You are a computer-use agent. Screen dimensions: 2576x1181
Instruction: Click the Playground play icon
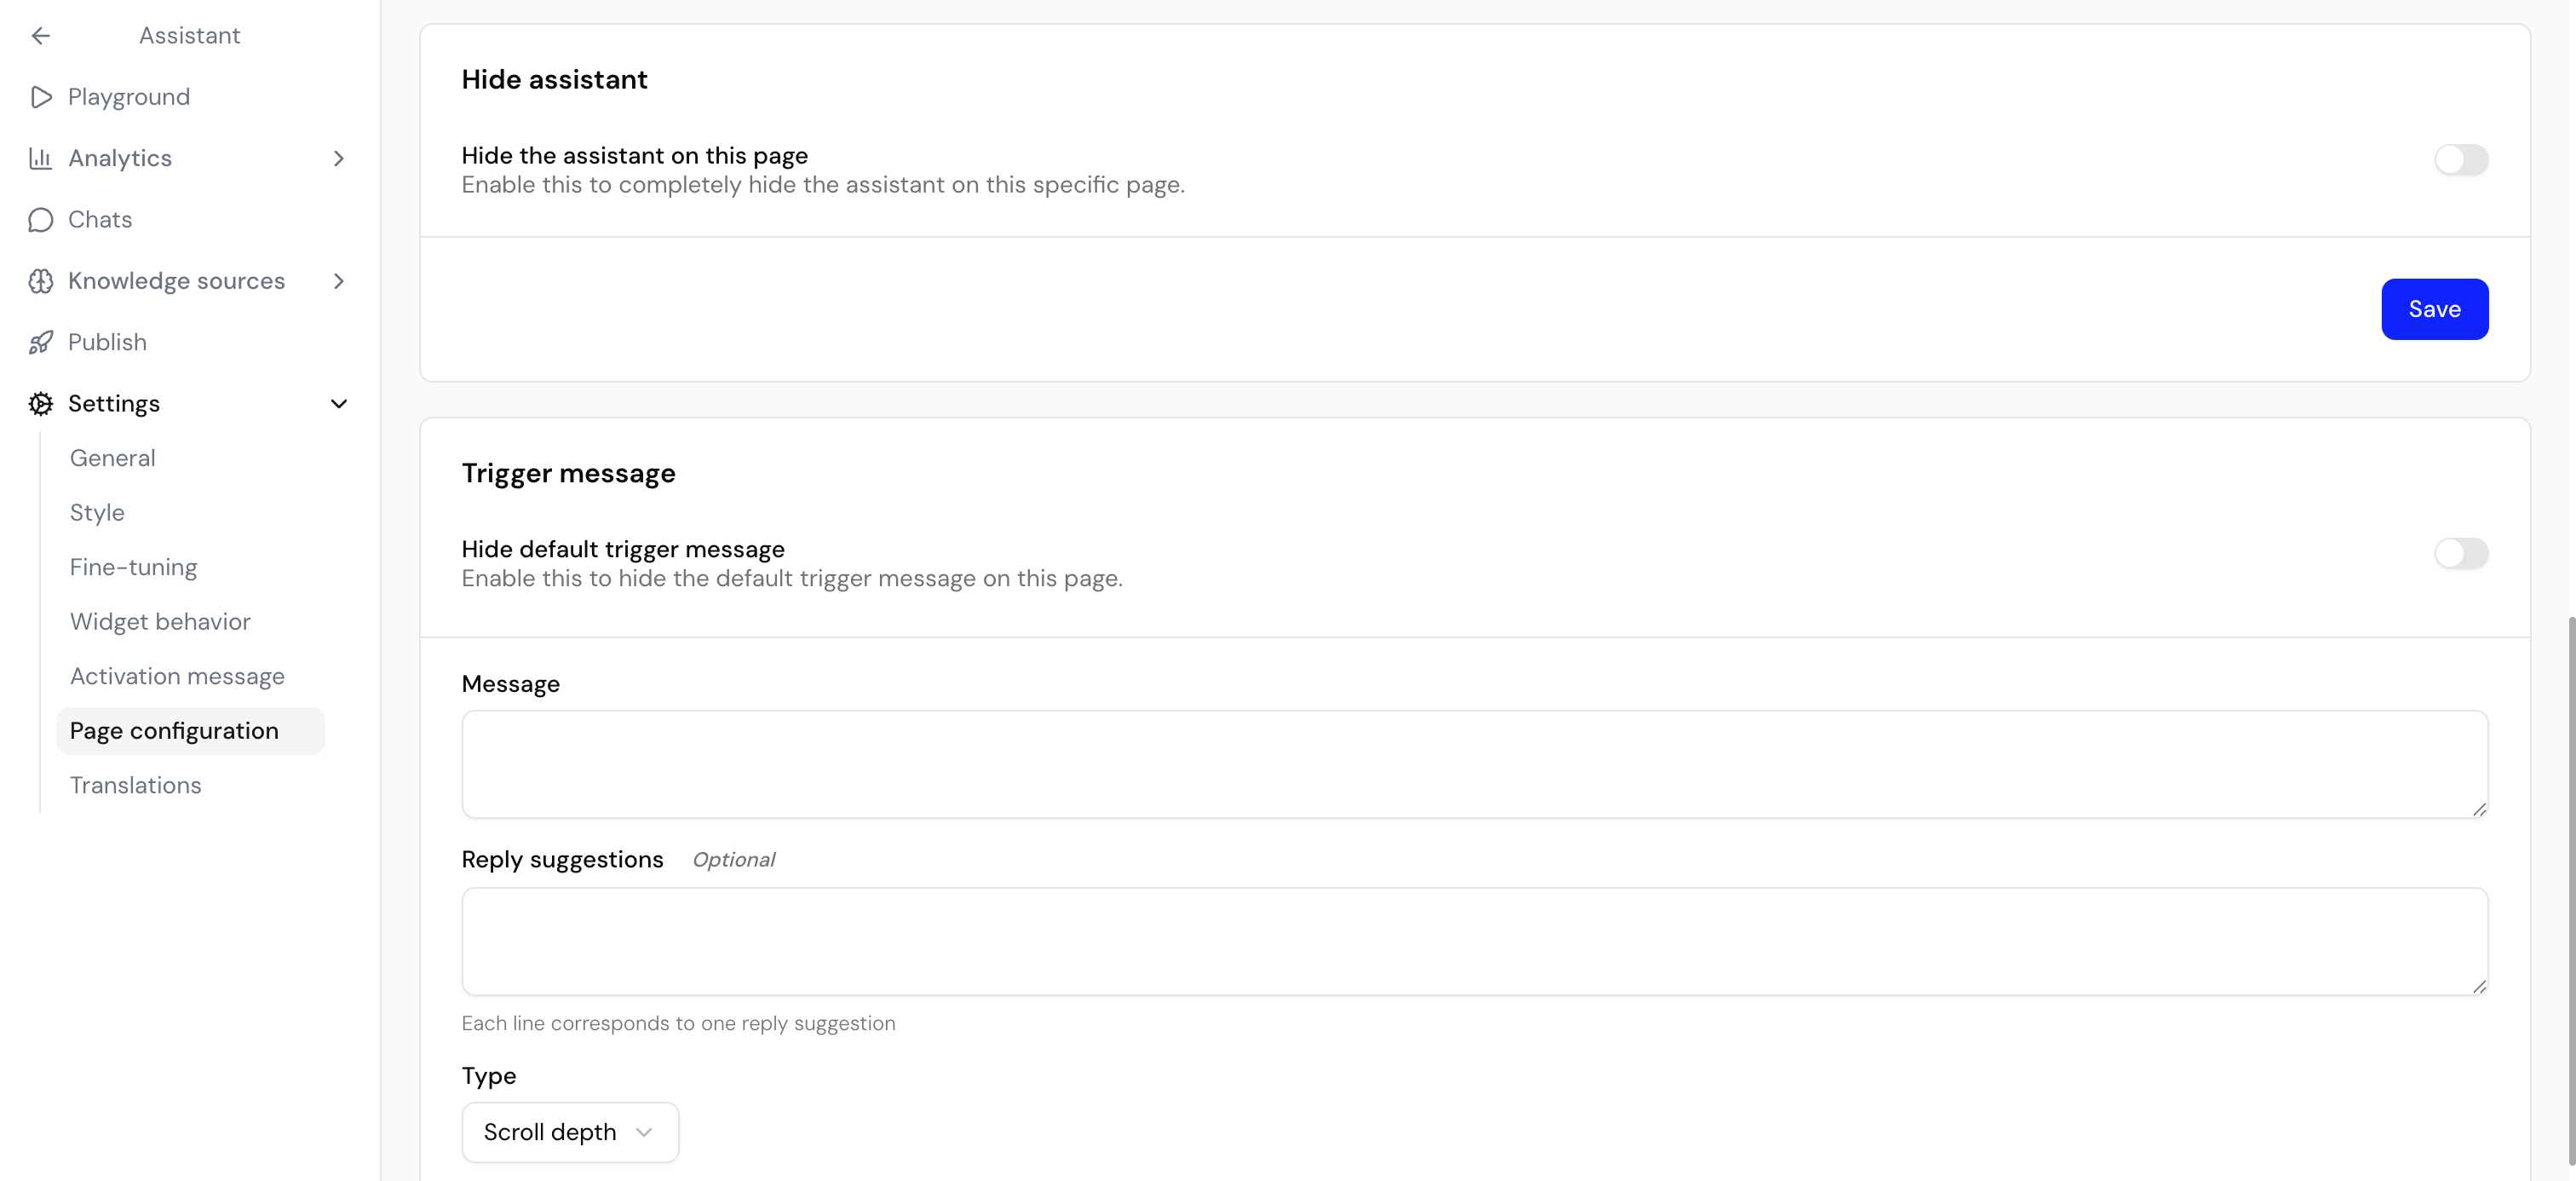[x=41, y=97]
